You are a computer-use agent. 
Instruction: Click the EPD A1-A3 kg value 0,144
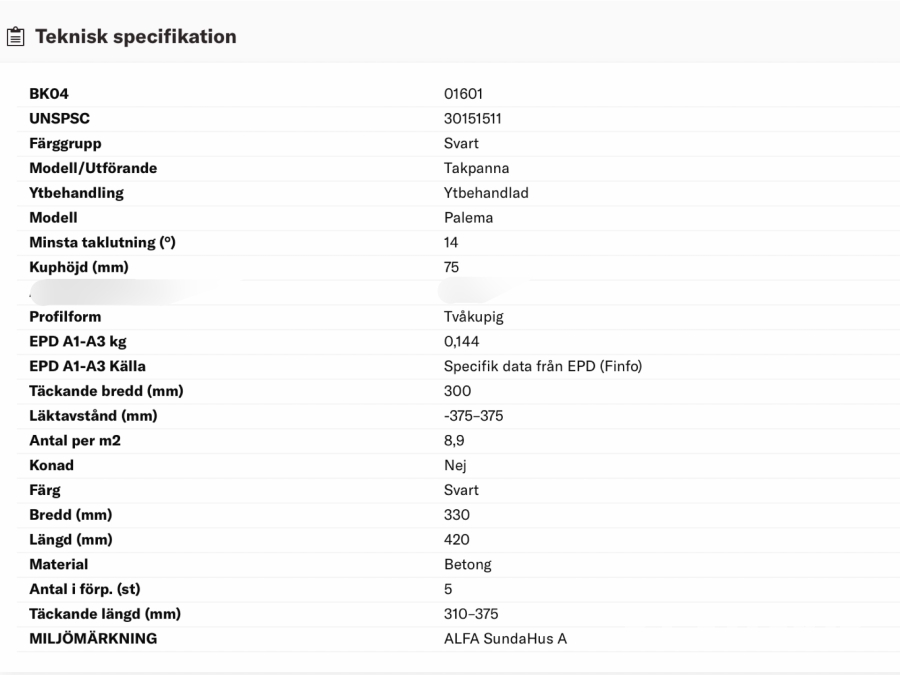[x=462, y=342]
